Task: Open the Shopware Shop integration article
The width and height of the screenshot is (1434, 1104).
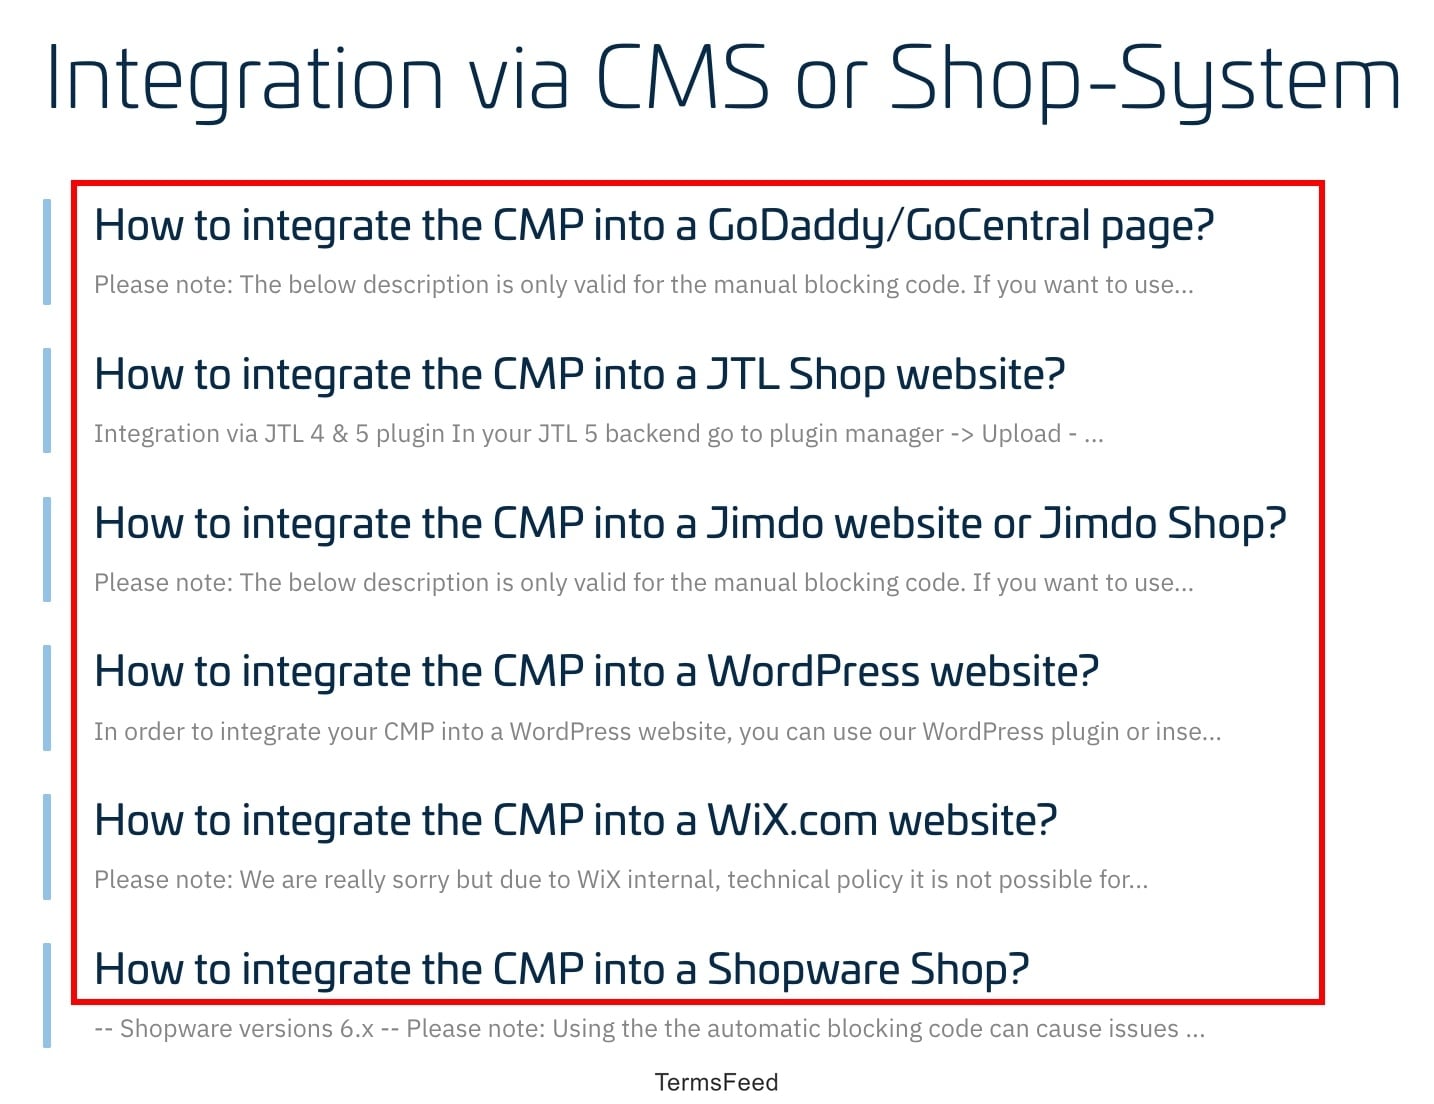Action: pyautogui.click(x=561, y=970)
